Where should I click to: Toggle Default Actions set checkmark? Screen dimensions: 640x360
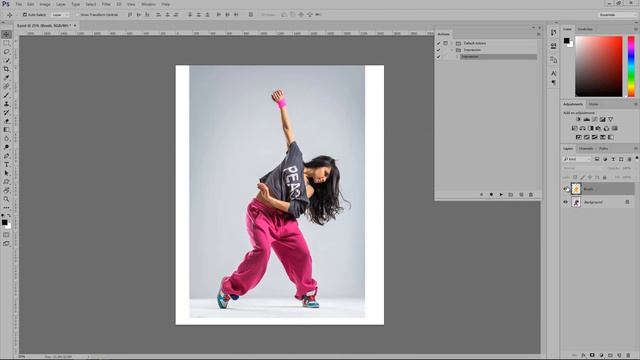tap(438, 43)
